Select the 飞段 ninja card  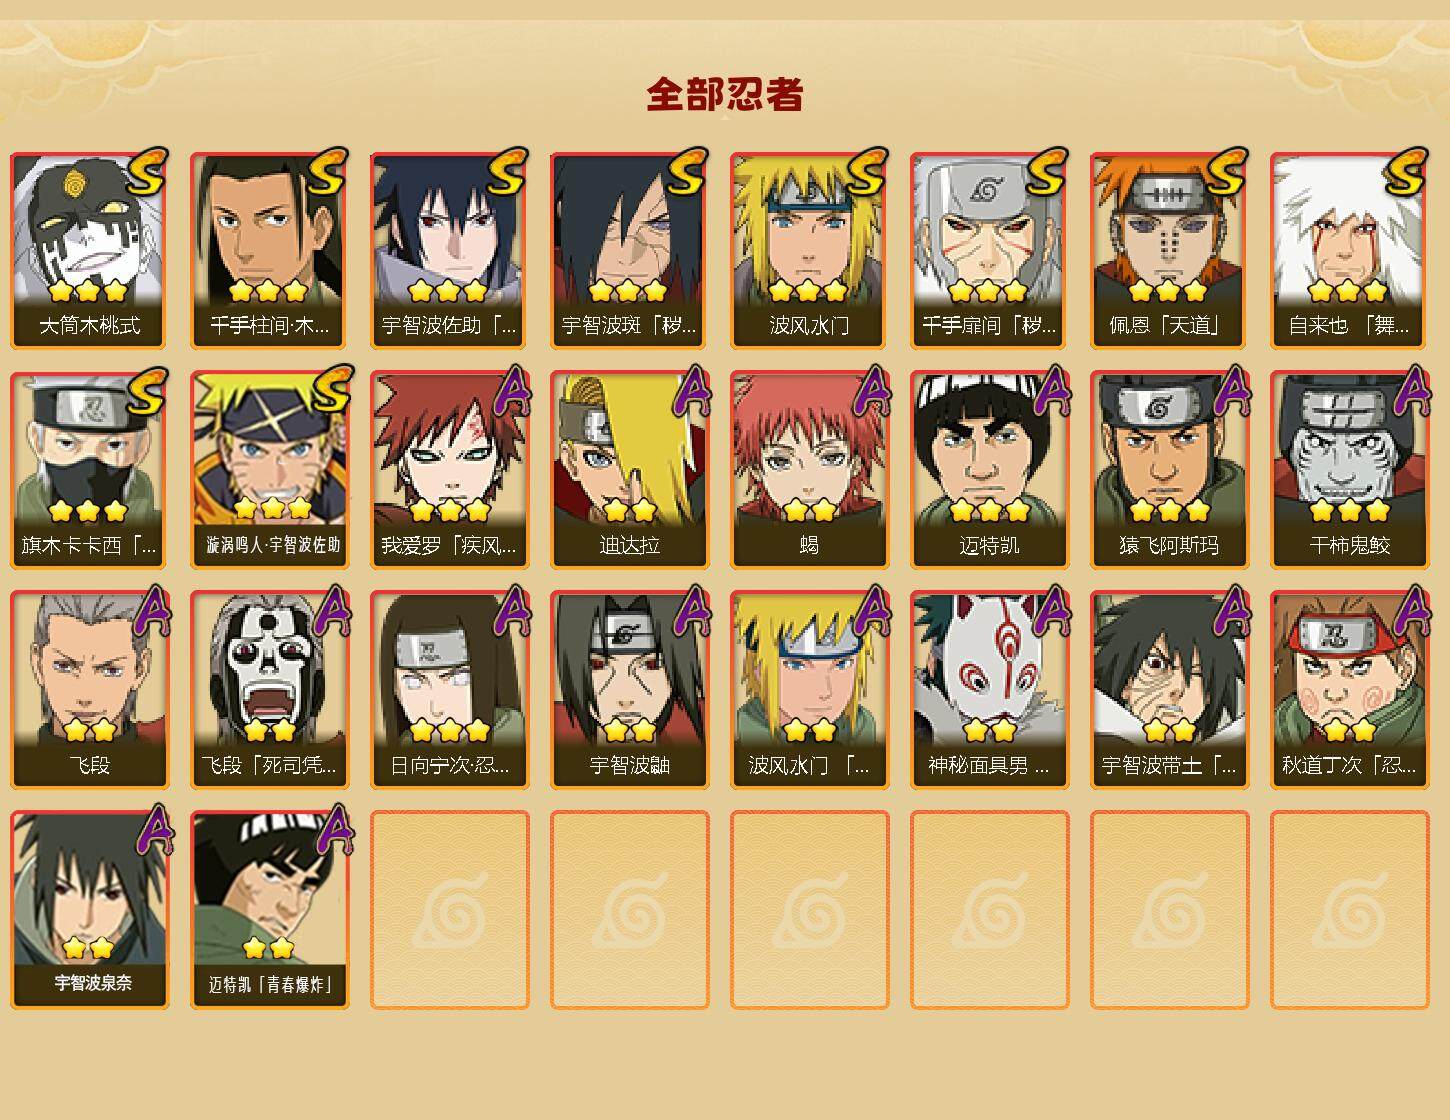[x=89, y=690]
